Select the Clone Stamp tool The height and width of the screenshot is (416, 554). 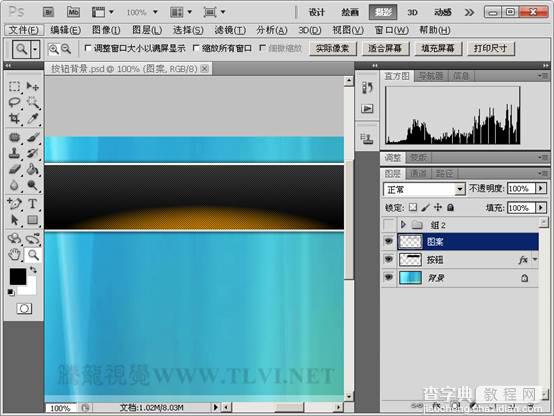point(14,153)
